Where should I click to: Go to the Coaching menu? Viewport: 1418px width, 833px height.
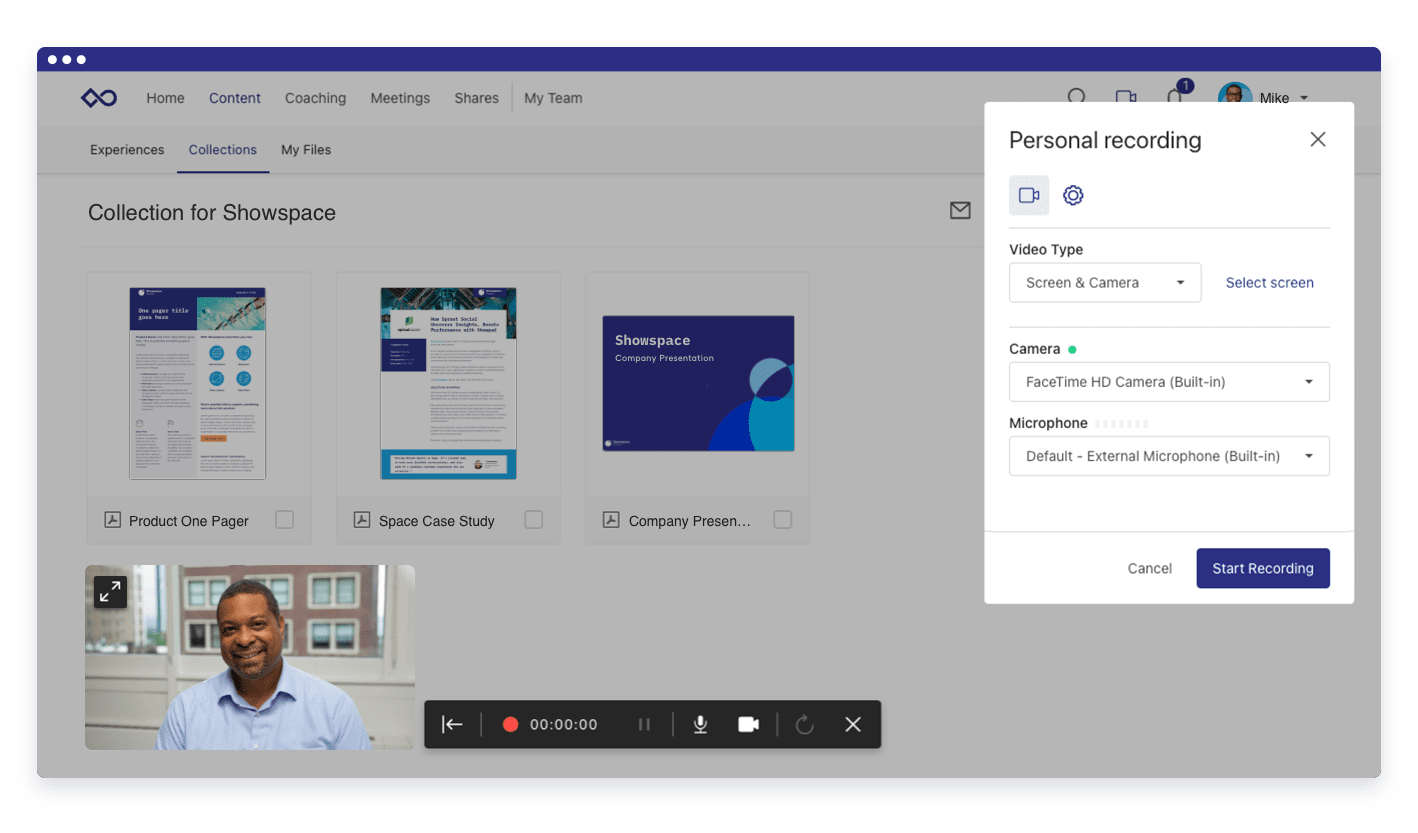coord(315,98)
